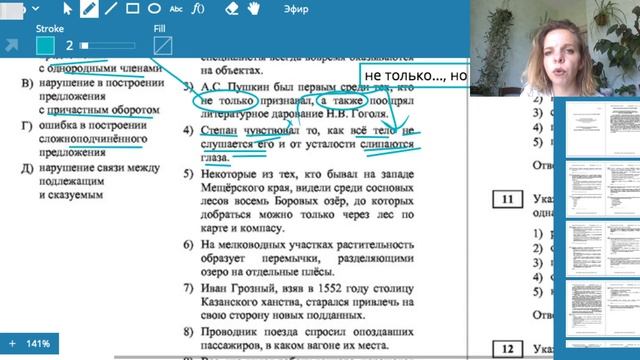Click the gray arrow icon below the logo
This screenshot has width=640, height=360.
[x=11, y=45]
